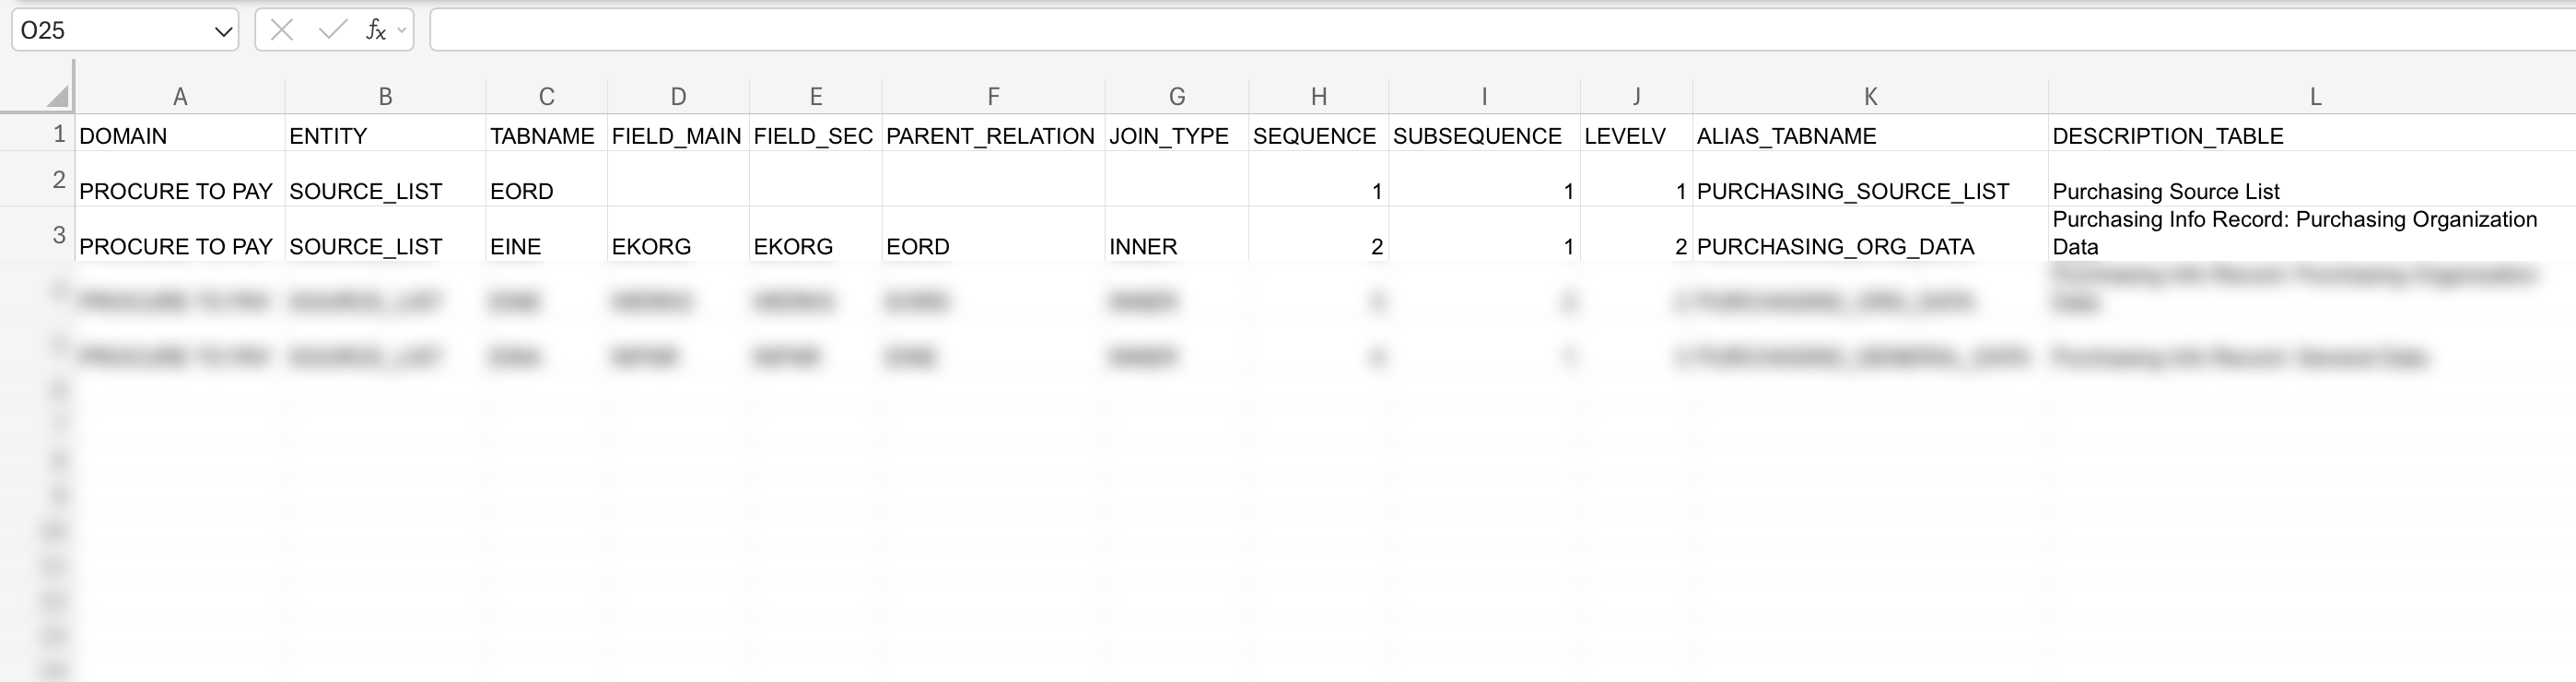The height and width of the screenshot is (682, 2576).
Task: Expand the Name Box list of named ranges
Action: click(x=222, y=30)
